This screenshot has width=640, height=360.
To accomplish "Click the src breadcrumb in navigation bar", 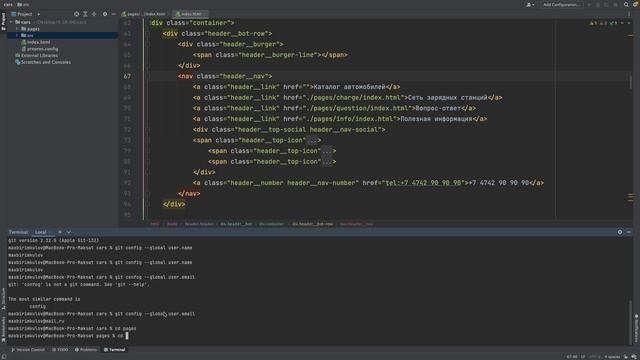I will [24, 4].
